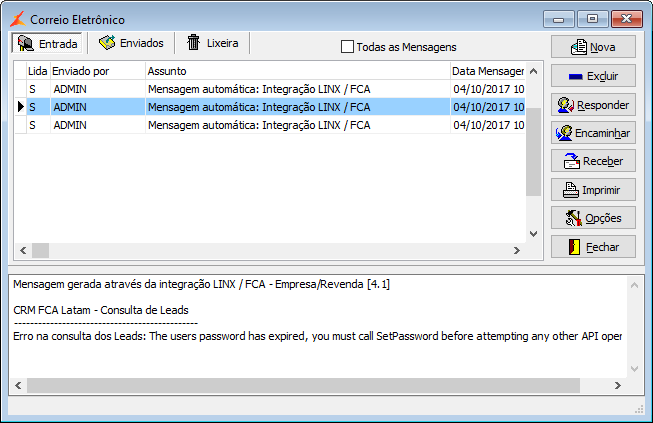The height and width of the screenshot is (423, 653).
Task: Select the third Integração LINX / FCA message
Action: pyautogui.click(x=258, y=125)
